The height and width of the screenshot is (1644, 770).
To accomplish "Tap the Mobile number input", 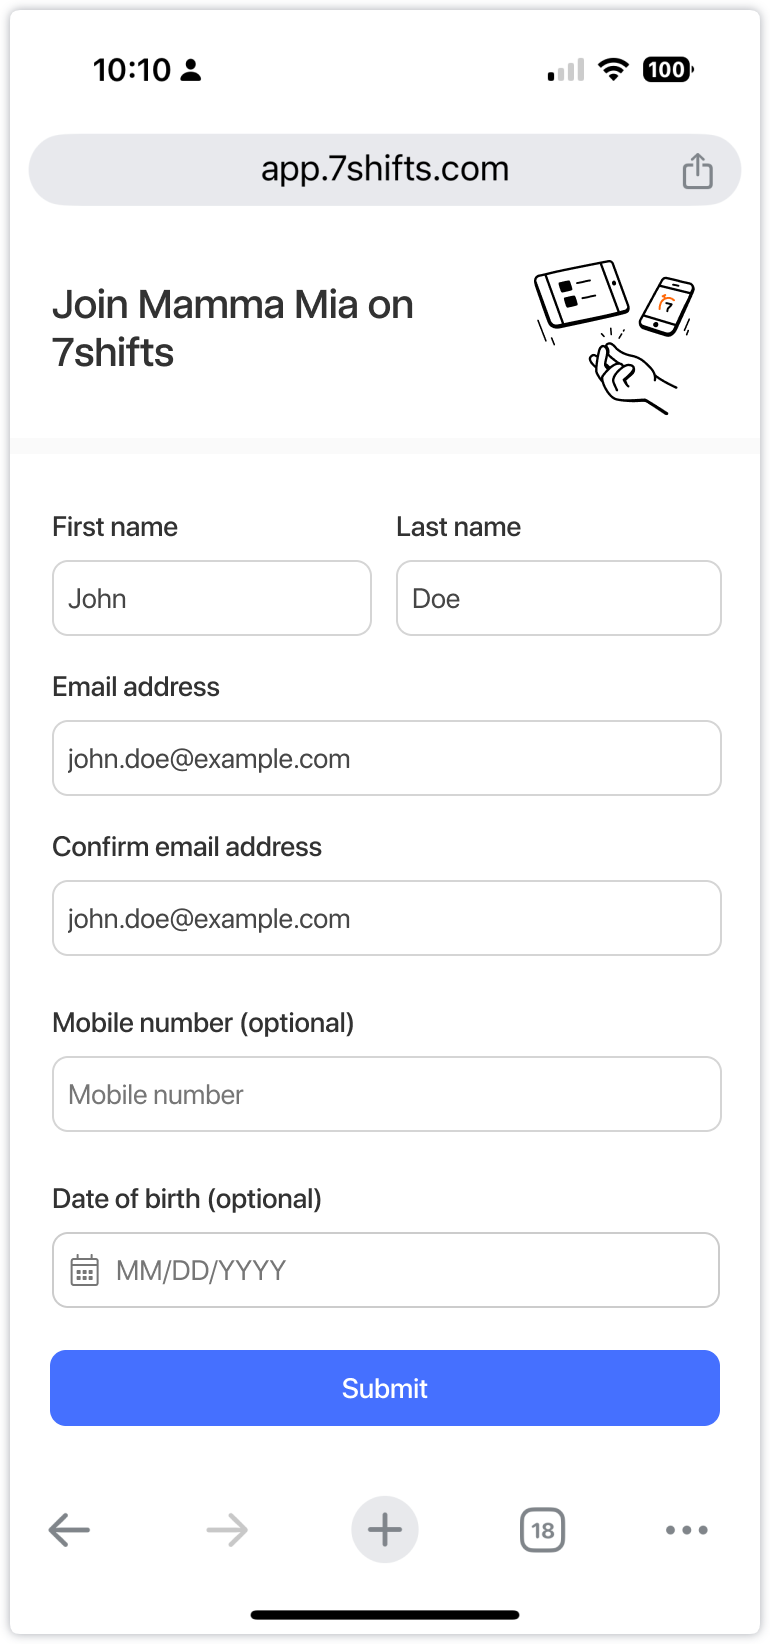I will click(386, 1094).
